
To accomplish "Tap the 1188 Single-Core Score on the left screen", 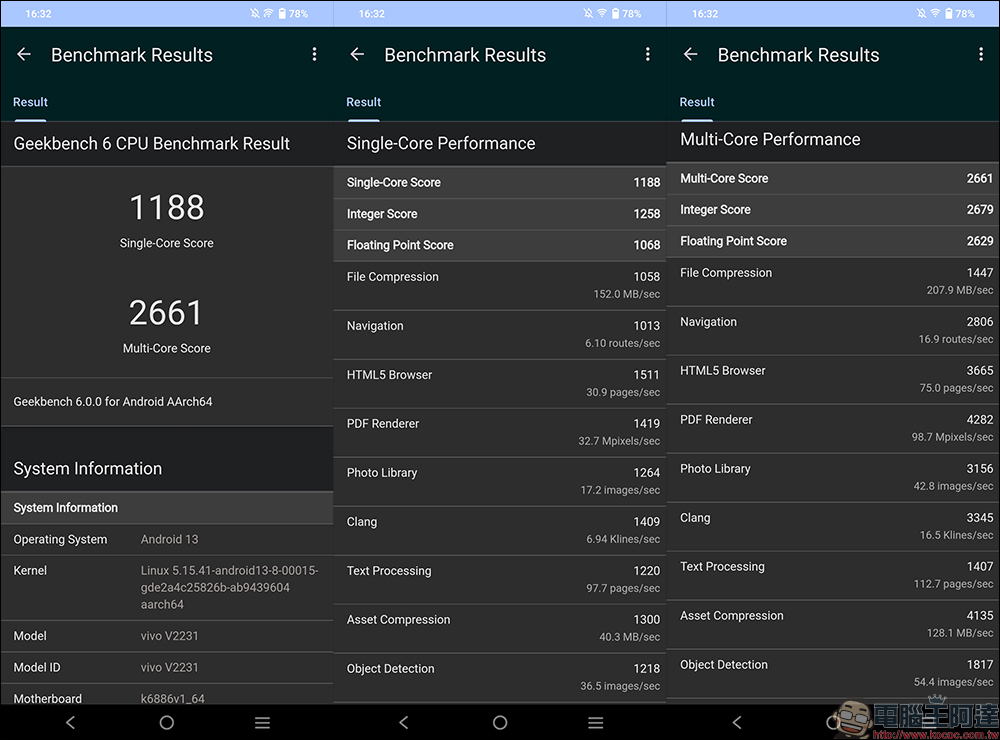I will (x=166, y=208).
